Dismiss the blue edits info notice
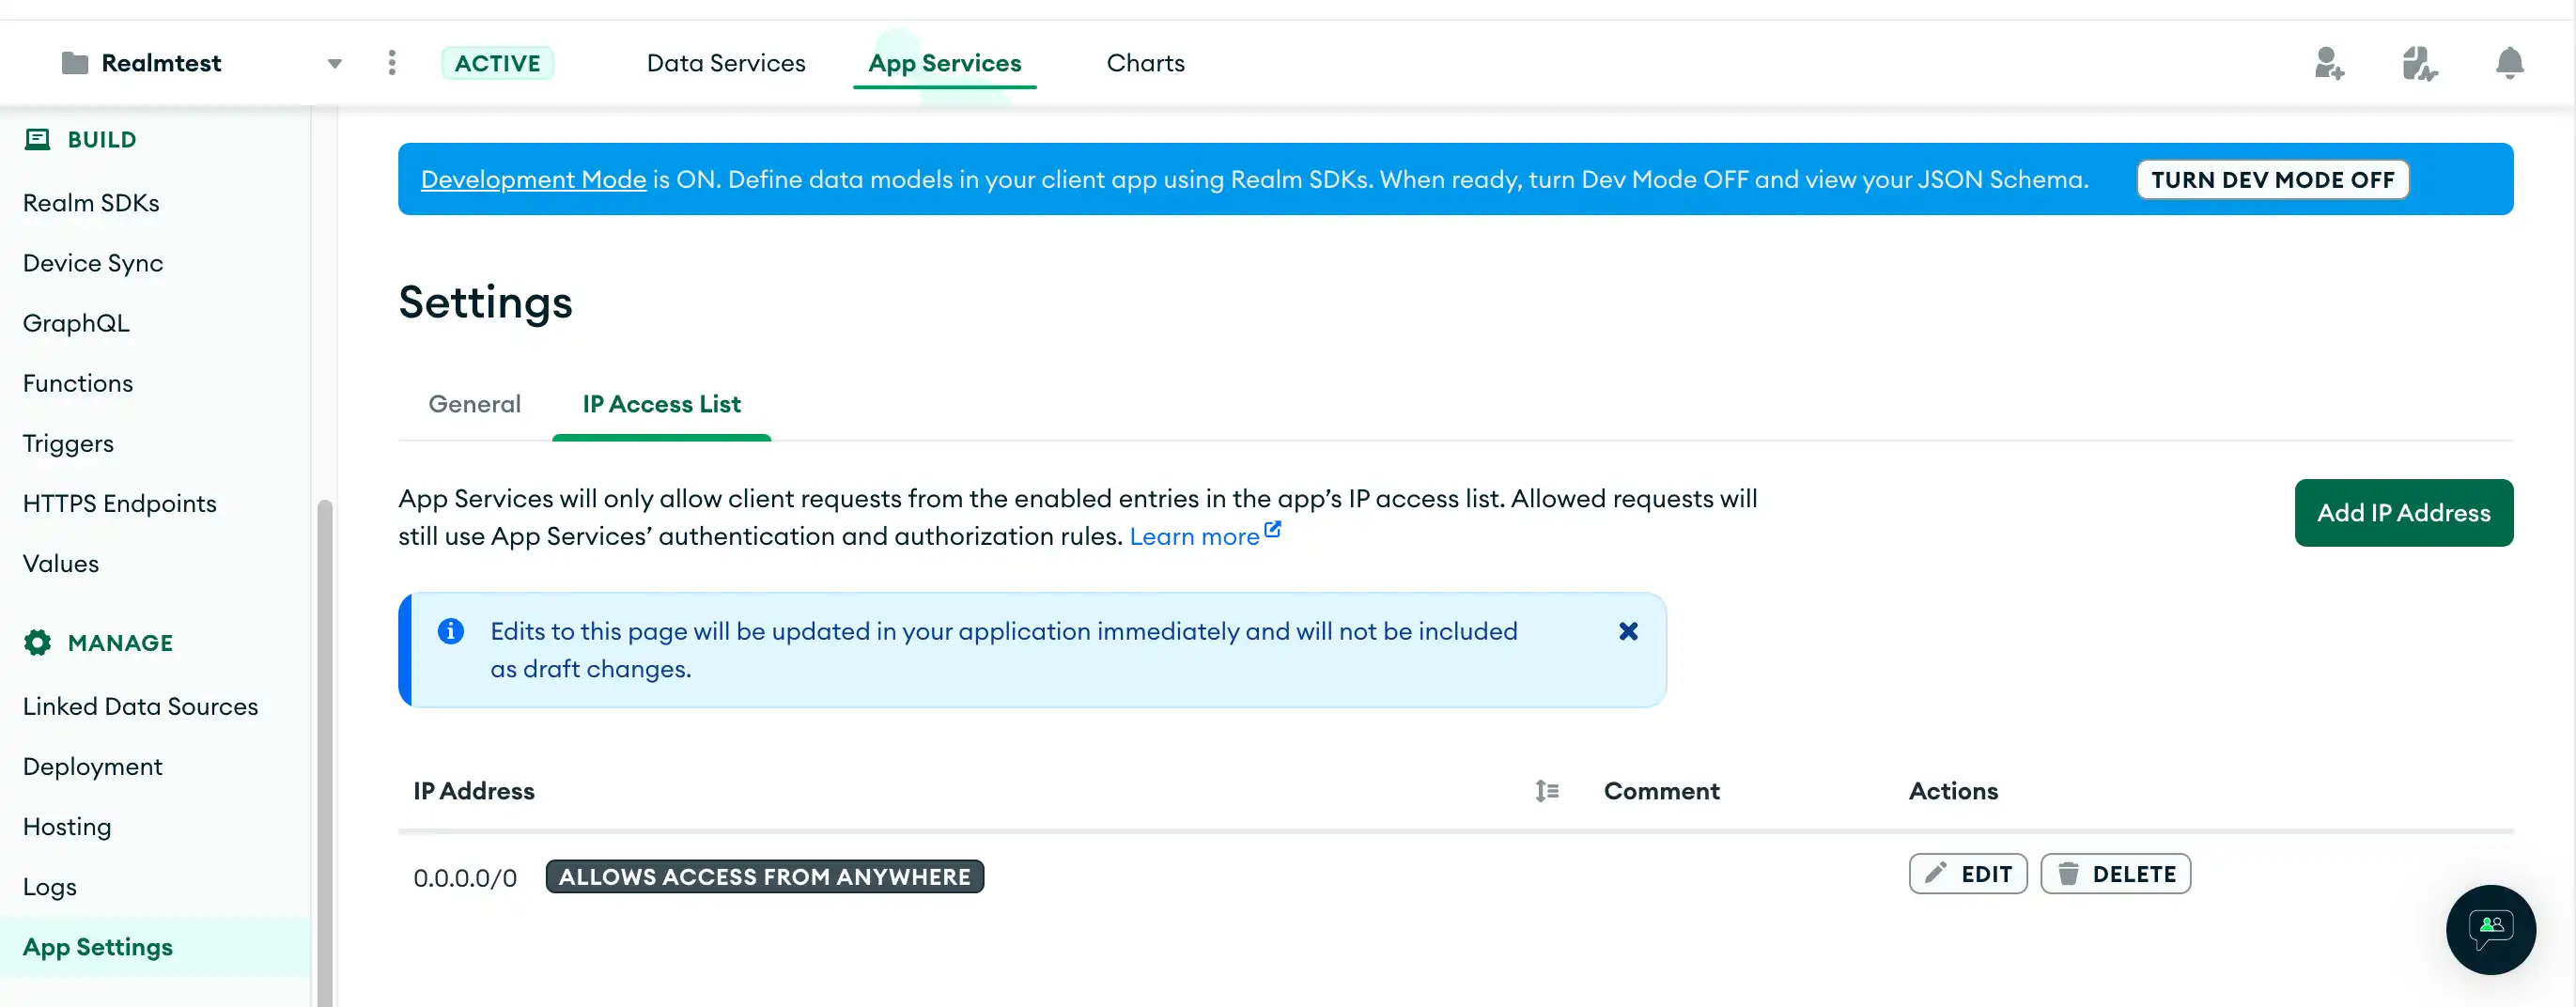Viewport: 2576px width, 1007px height. [x=1628, y=631]
